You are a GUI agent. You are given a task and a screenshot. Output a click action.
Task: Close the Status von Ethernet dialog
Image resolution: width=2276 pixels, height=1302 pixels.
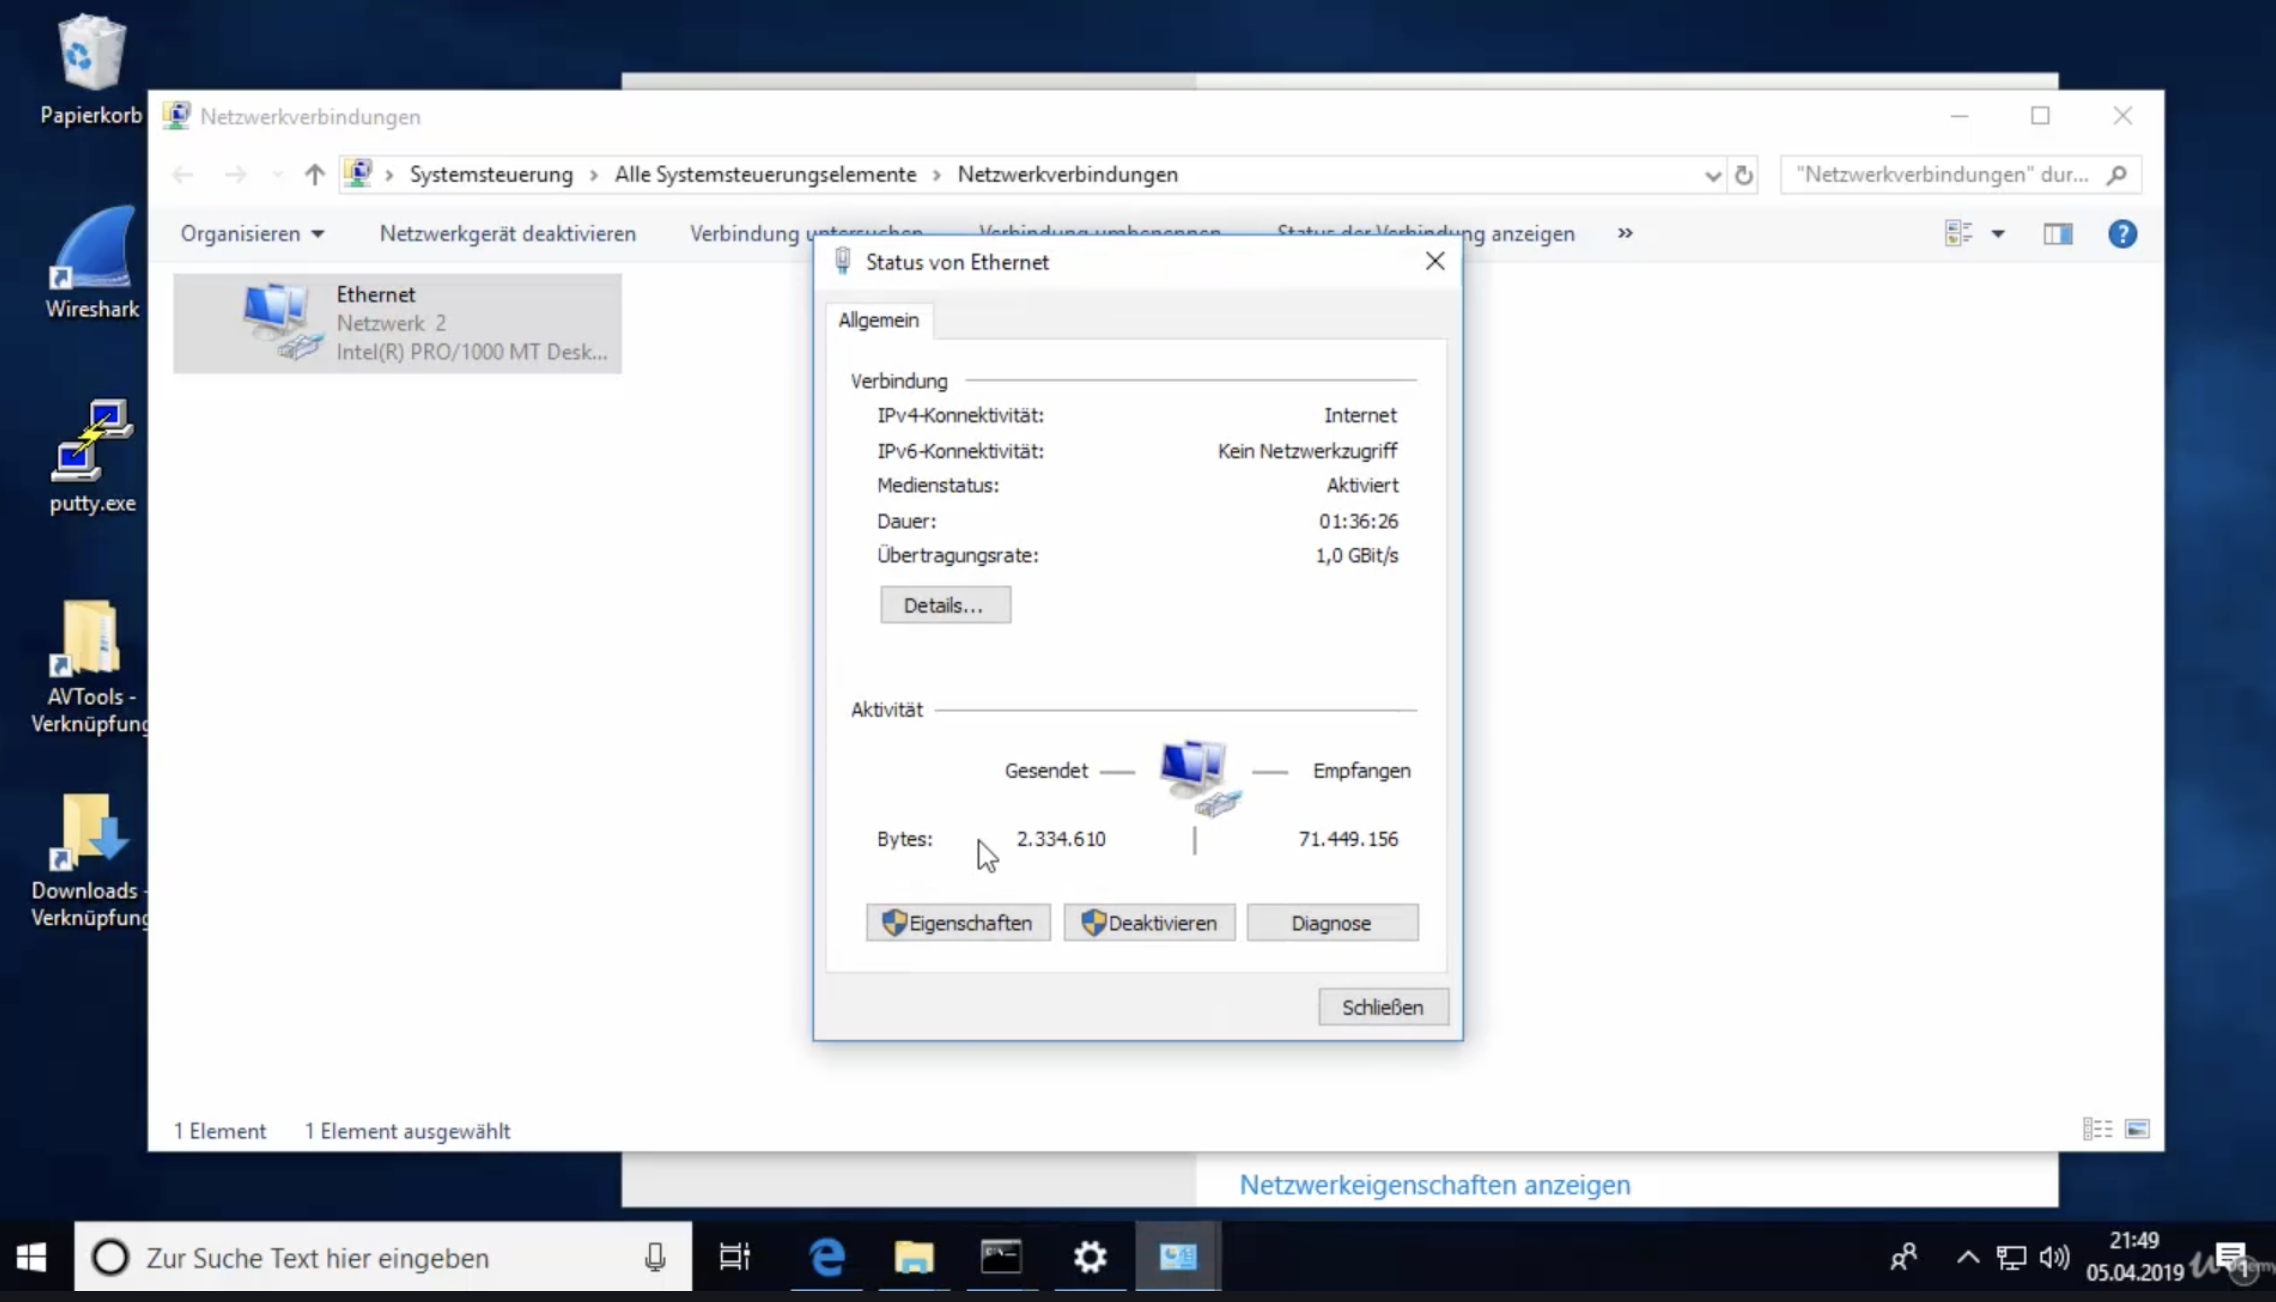[x=1435, y=262]
